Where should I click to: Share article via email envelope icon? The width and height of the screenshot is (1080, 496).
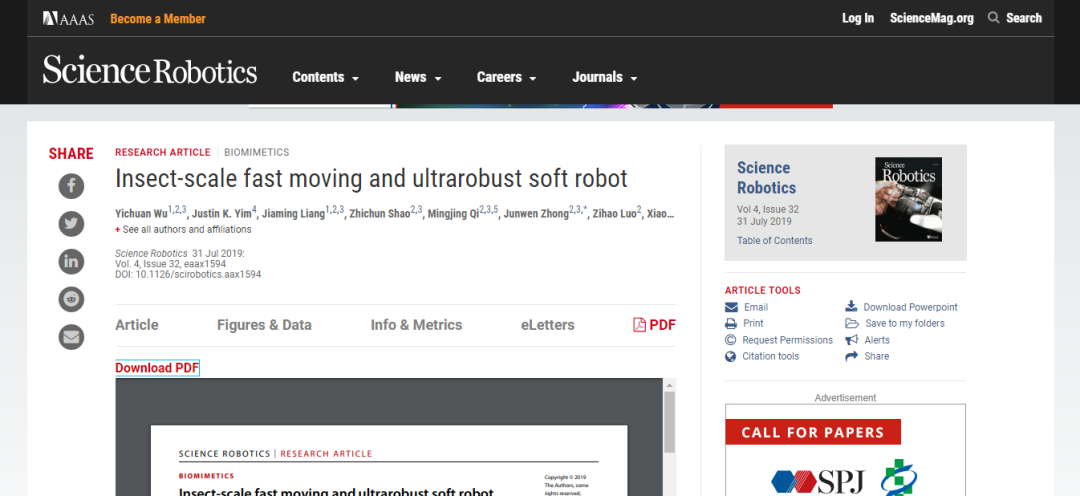[71, 337]
